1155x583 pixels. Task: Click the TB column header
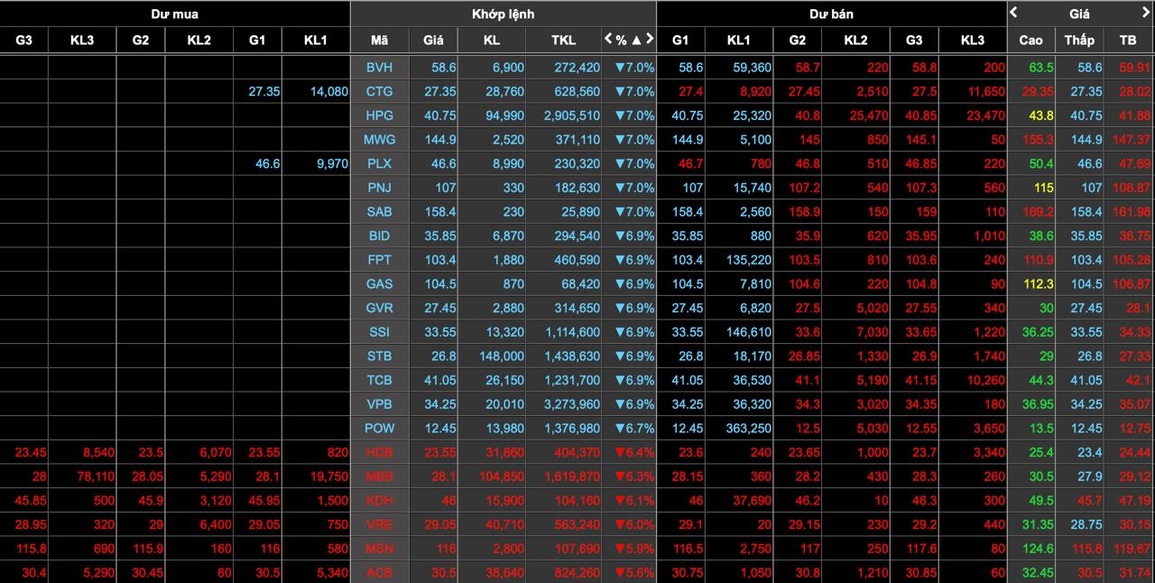click(1128, 40)
